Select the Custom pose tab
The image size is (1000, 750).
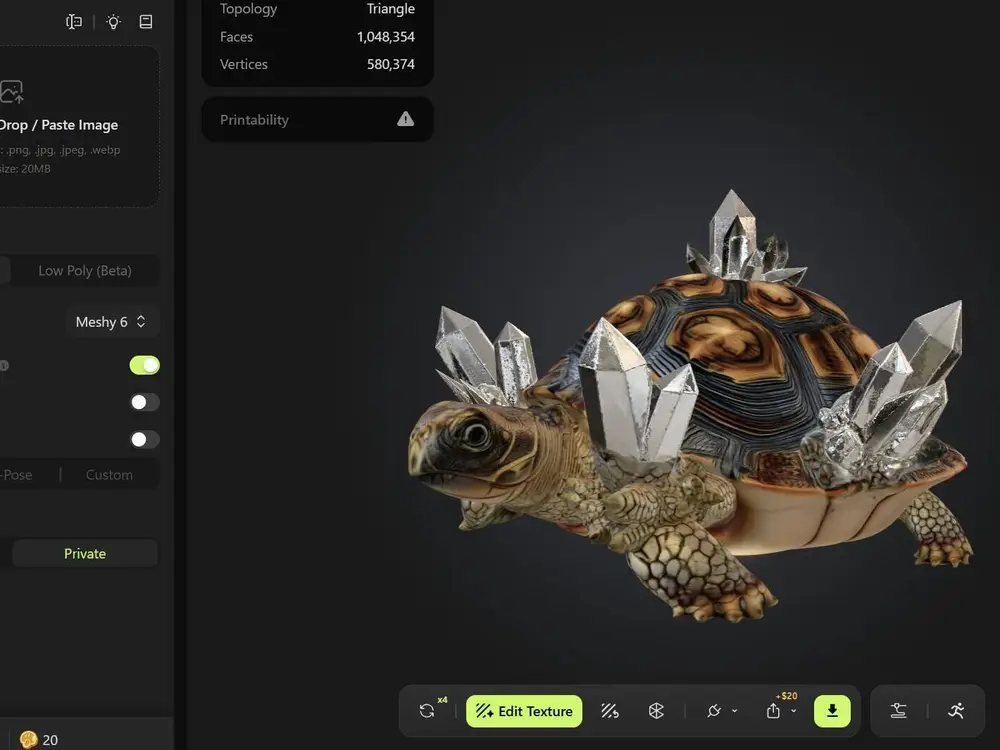coord(109,474)
